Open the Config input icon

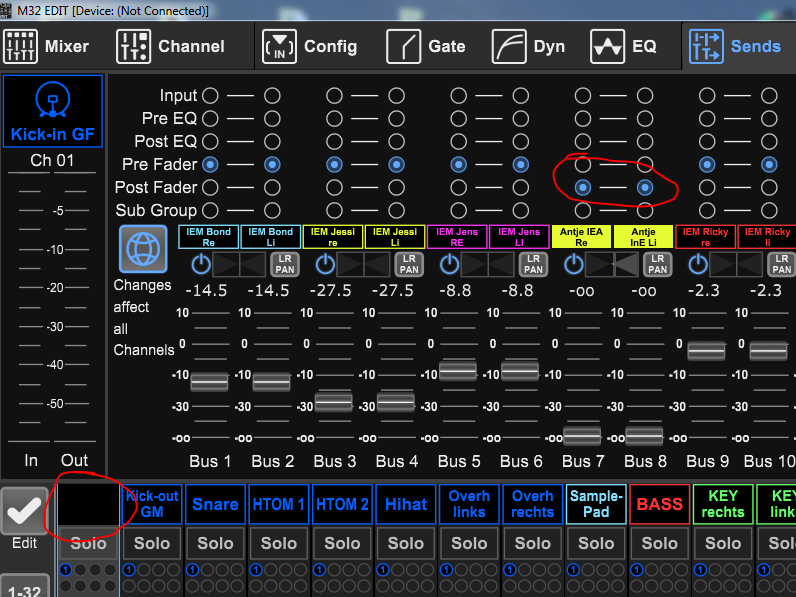[279, 46]
